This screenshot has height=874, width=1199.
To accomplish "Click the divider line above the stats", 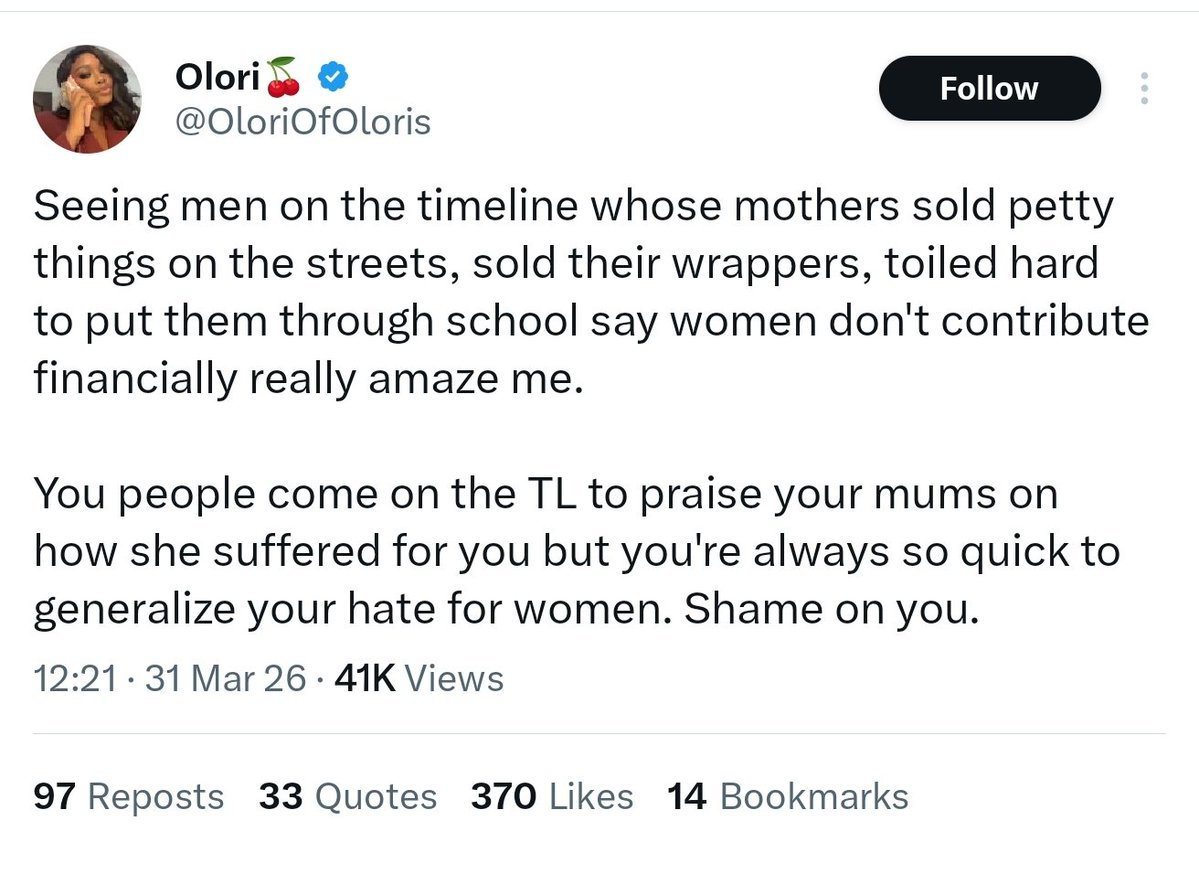I will coord(600,734).
